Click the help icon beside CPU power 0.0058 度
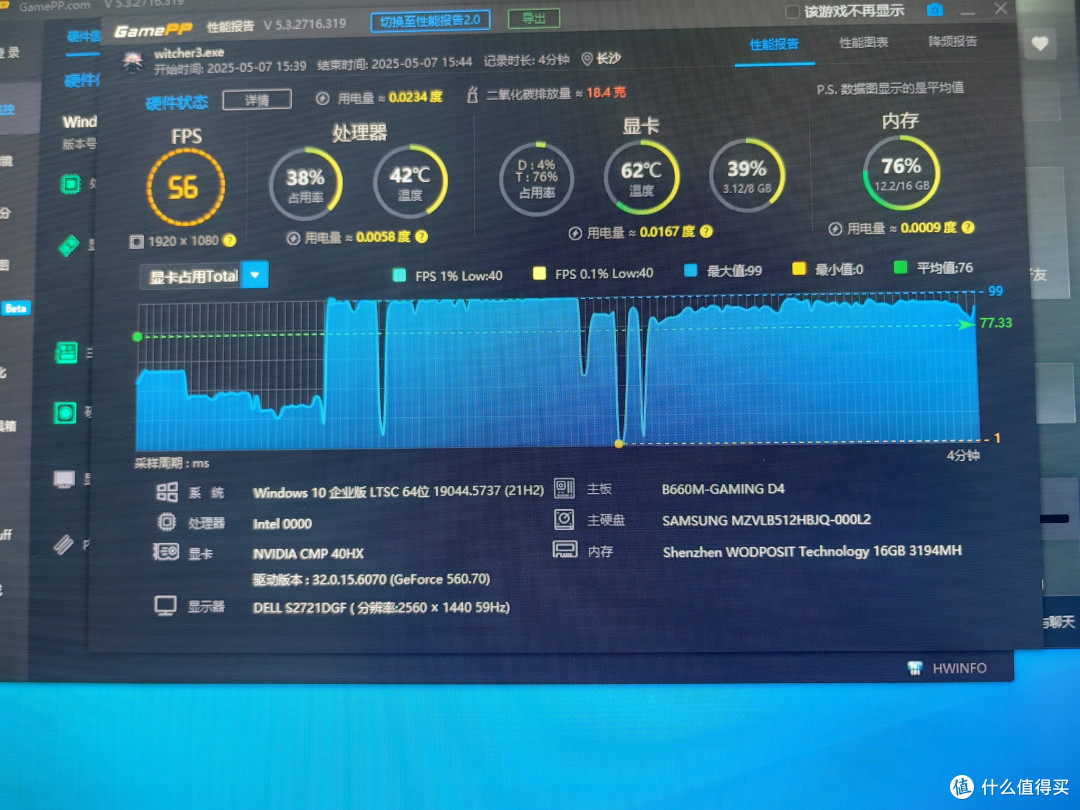 click(x=422, y=236)
